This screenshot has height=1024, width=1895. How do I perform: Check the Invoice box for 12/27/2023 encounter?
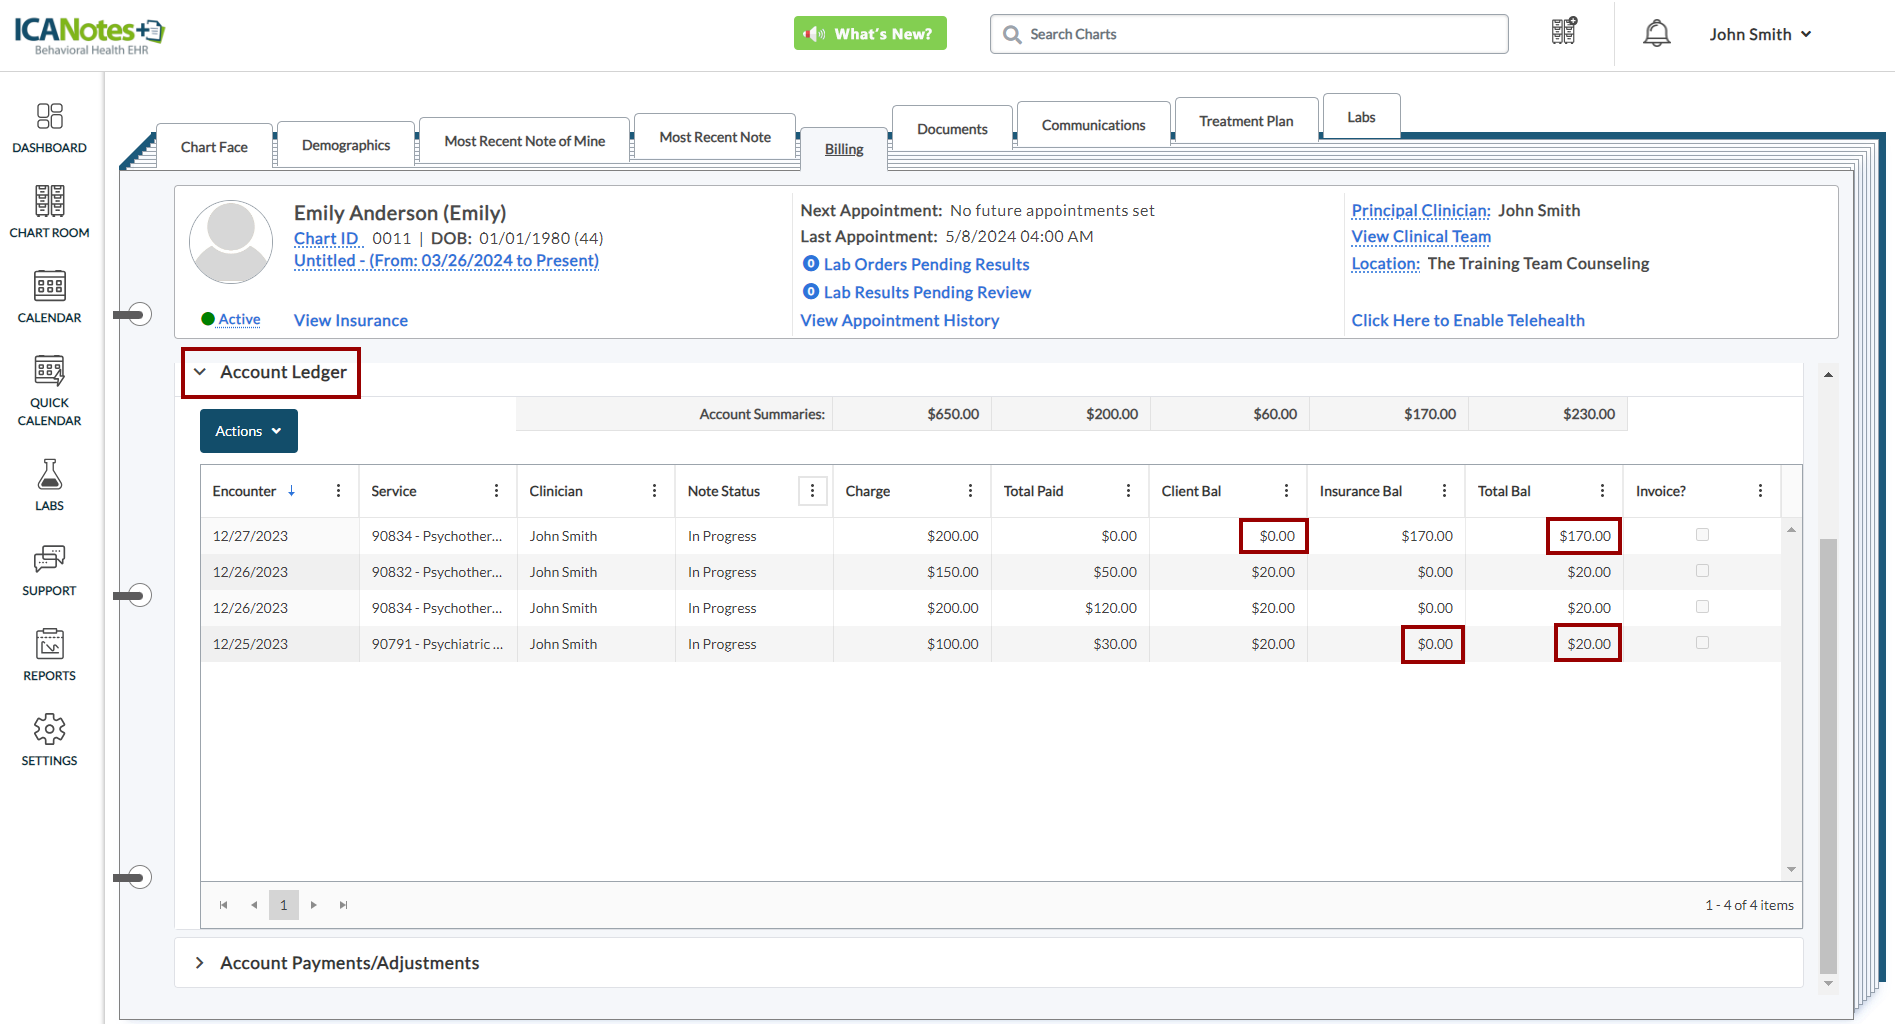(x=1702, y=535)
